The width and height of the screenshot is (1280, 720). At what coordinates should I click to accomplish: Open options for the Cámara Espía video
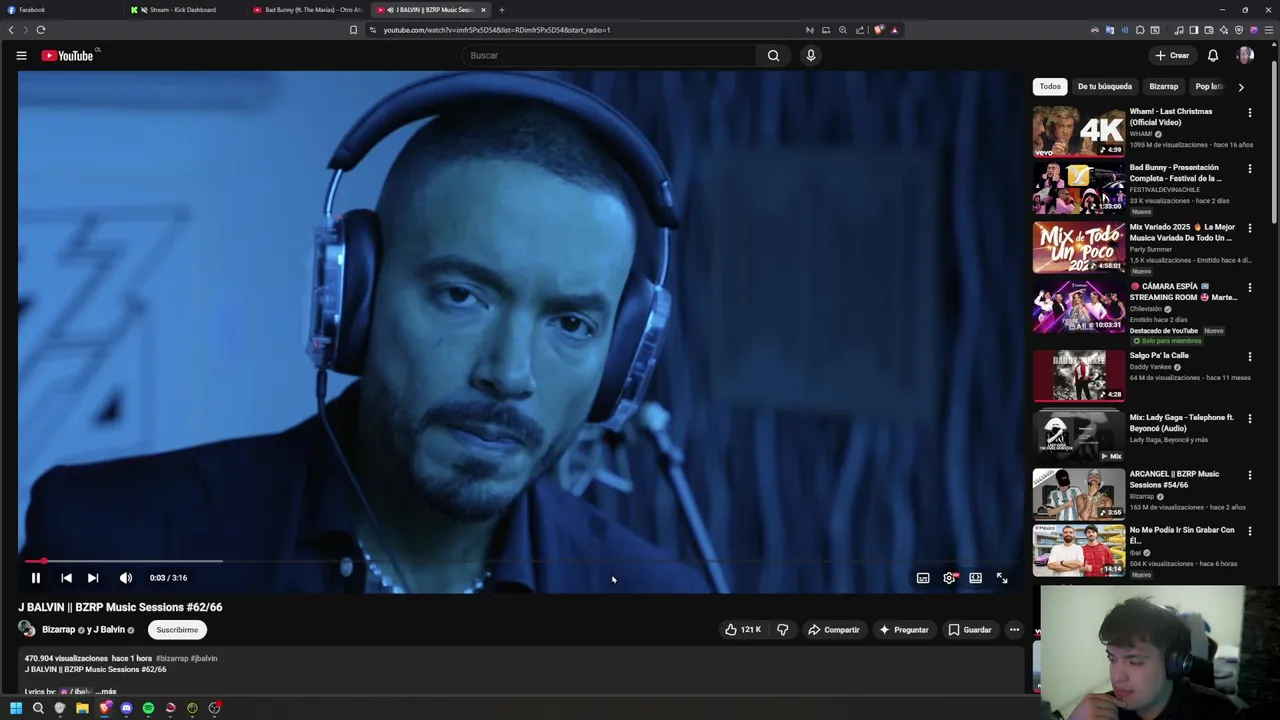[1249, 288]
